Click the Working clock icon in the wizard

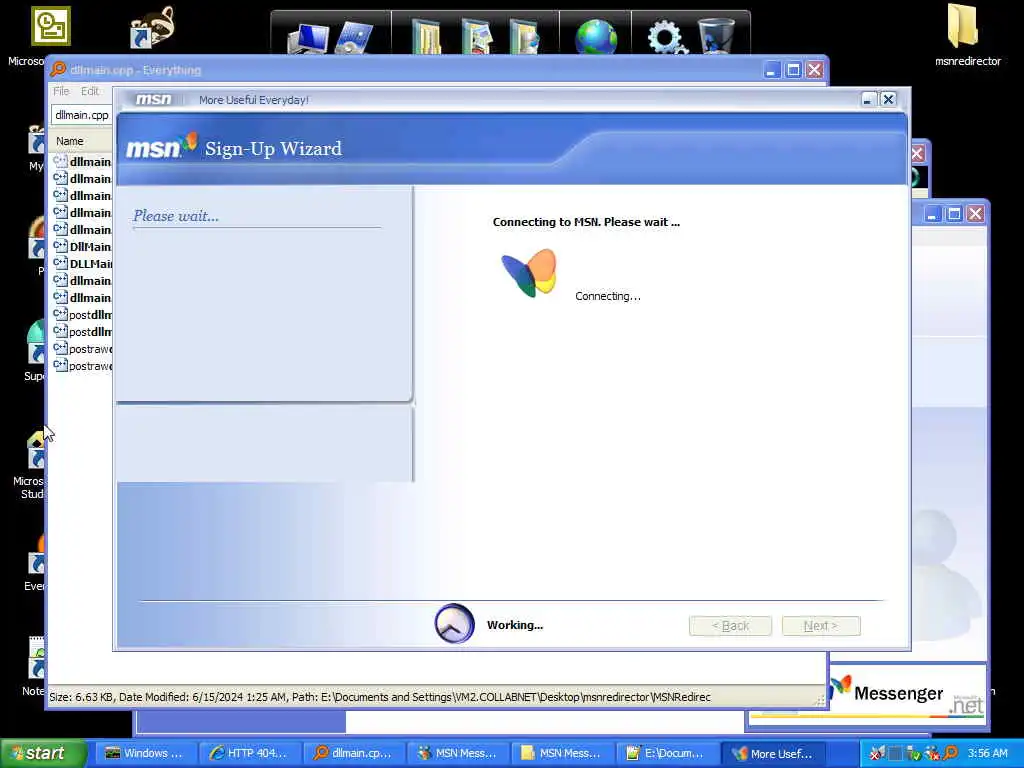tap(455, 624)
